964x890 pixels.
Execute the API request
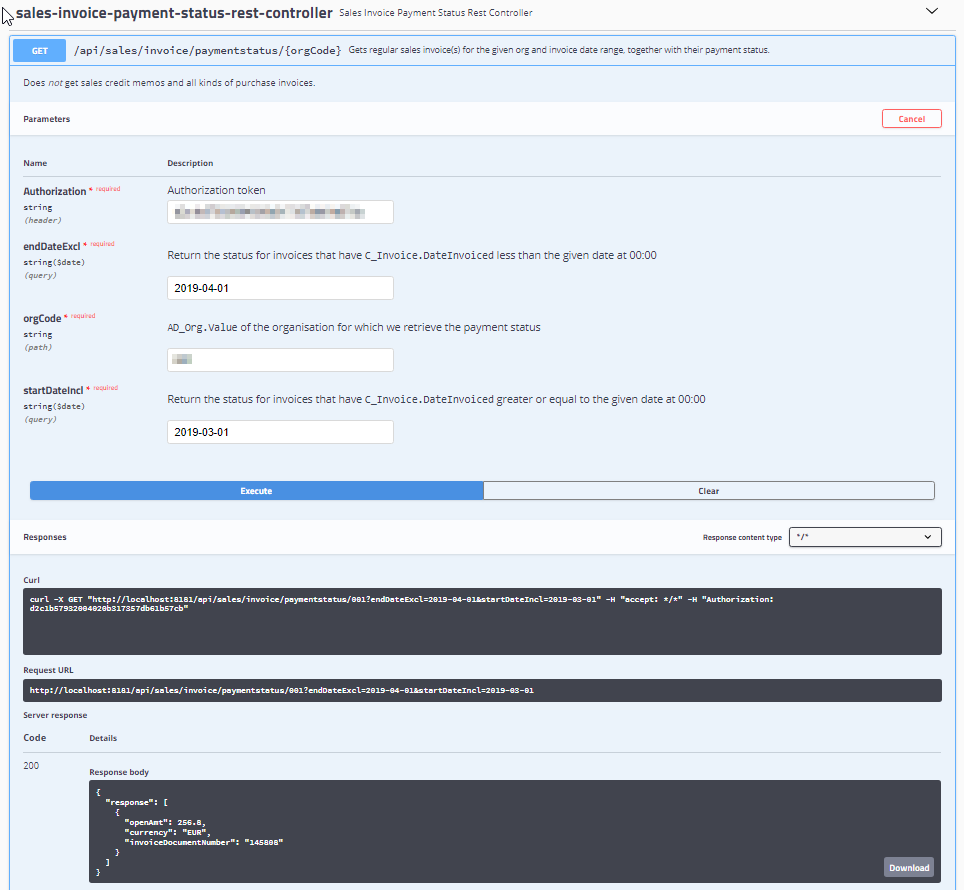256,490
